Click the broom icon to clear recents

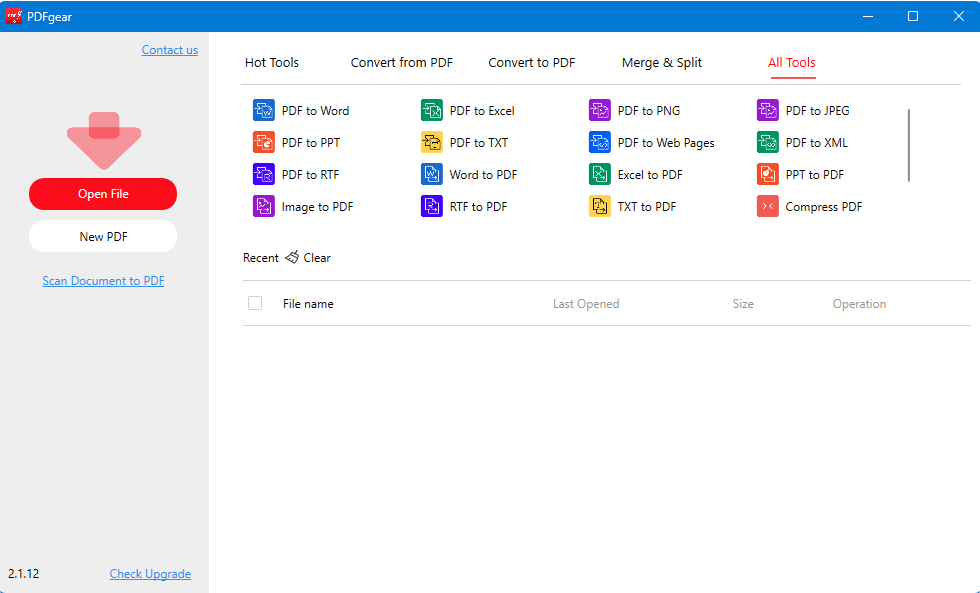pos(292,258)
